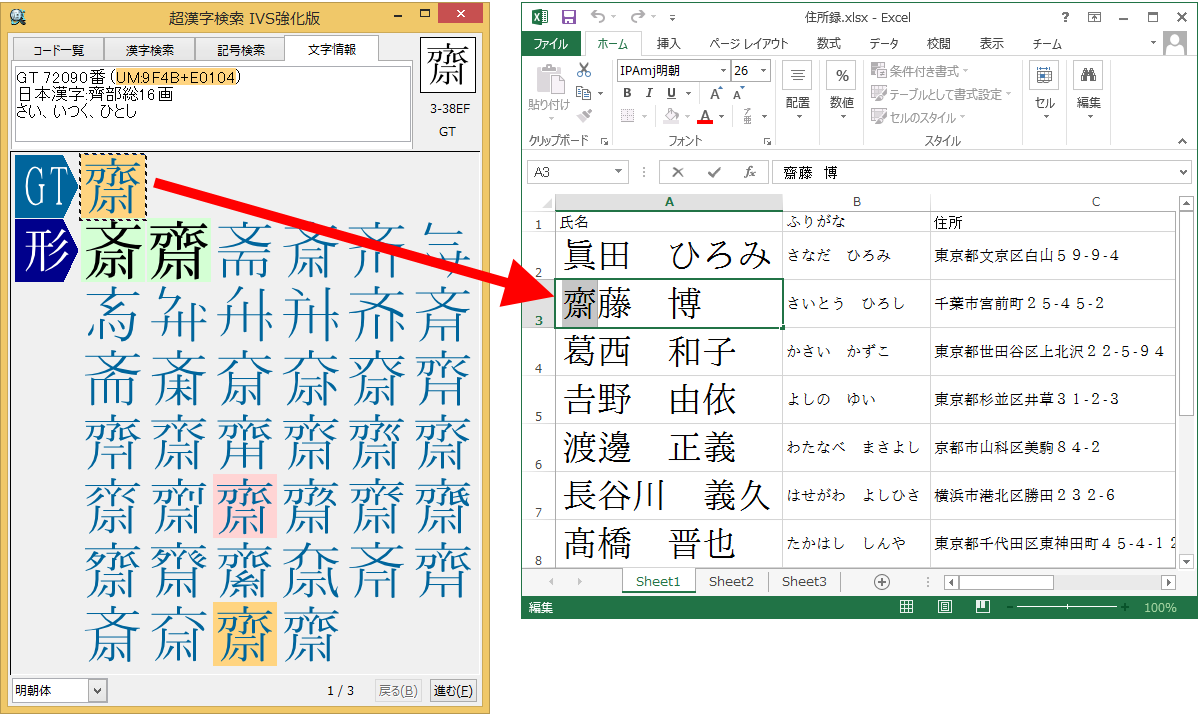This screenshot has height=720, width=1200.
Task: Click the insert function fx icon
Action: click(750, 172)
